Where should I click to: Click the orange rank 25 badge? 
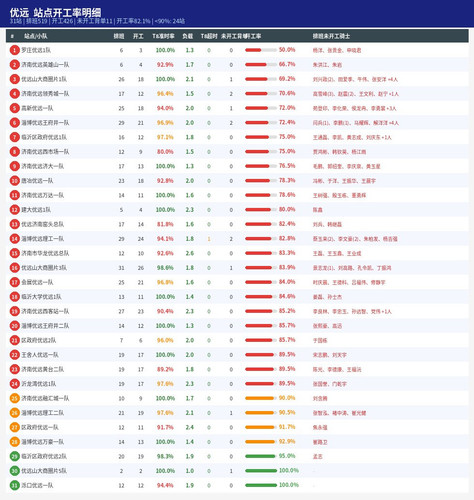pyautogui.click(x=14, y=398)
